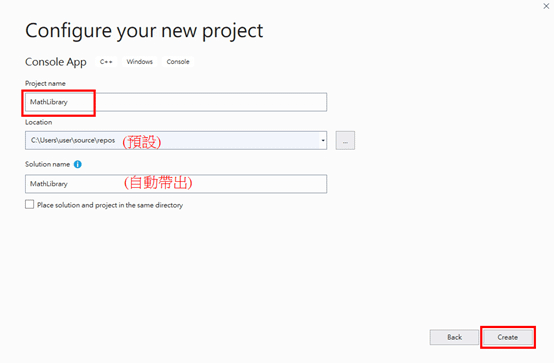Expand the Location dropdown arrow
Image resolution: width=554 pixels, height=363 pixels.
pos(323,141)
